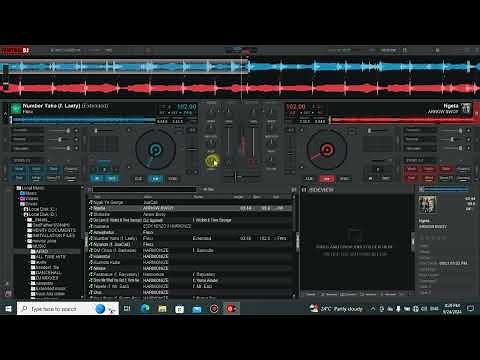Image resolution: width=480 pixels, height=360 pixels.
Task: Click the left deck pitch slider
Action: (x=191, y=149)
